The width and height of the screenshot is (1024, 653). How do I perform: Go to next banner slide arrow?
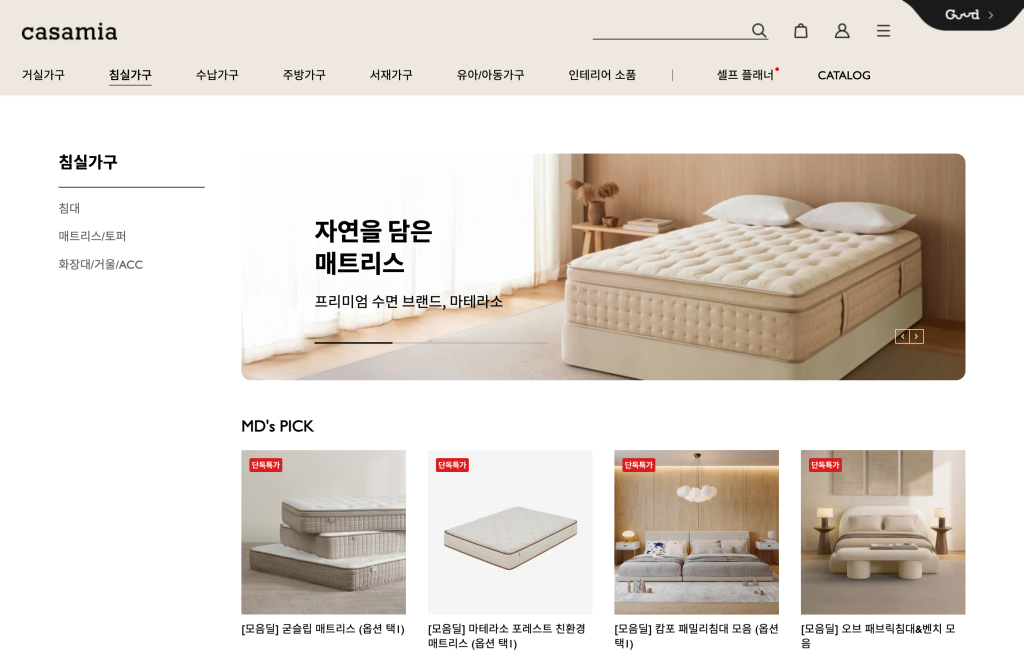coord(916,336)
